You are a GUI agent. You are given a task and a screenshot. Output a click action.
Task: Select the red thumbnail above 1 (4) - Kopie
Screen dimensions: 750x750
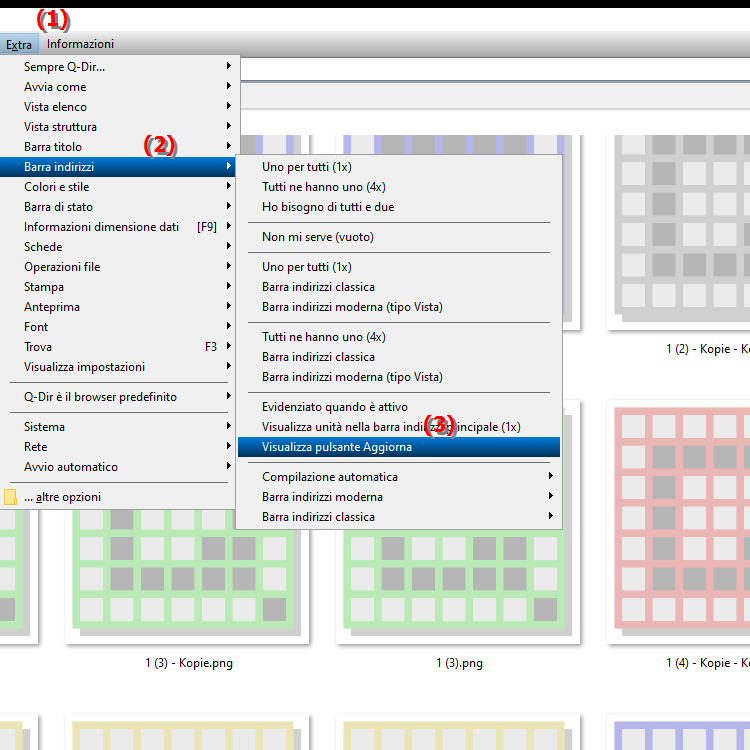coord(678,522)
